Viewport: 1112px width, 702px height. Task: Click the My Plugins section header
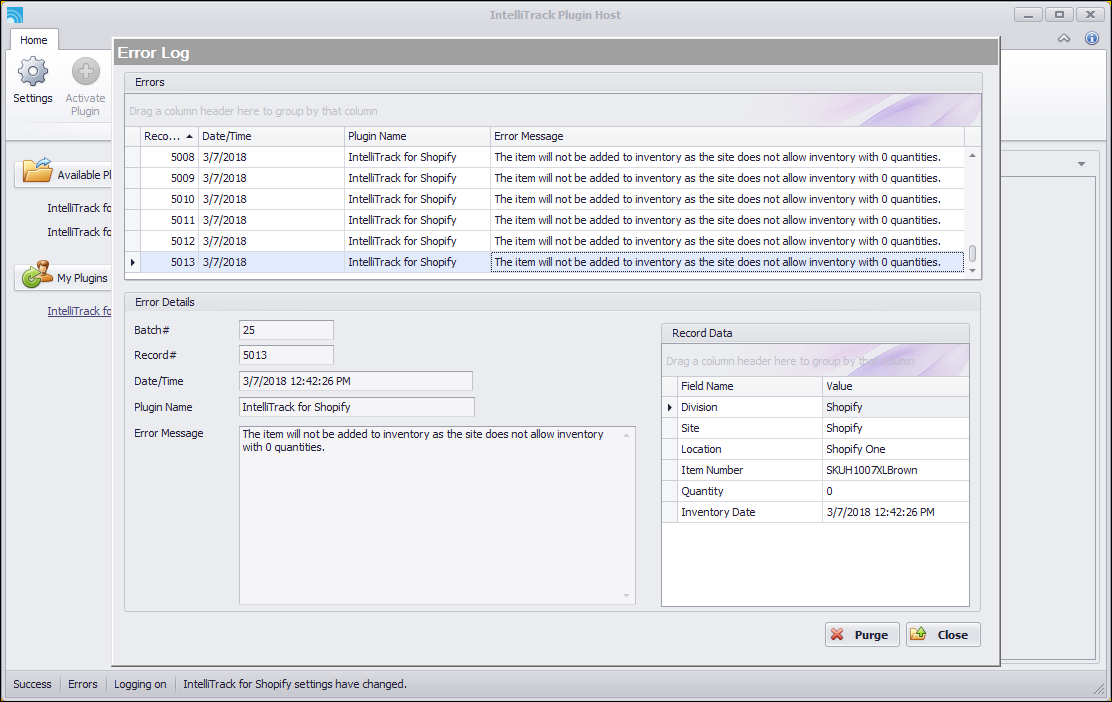(x=63, y=278)
